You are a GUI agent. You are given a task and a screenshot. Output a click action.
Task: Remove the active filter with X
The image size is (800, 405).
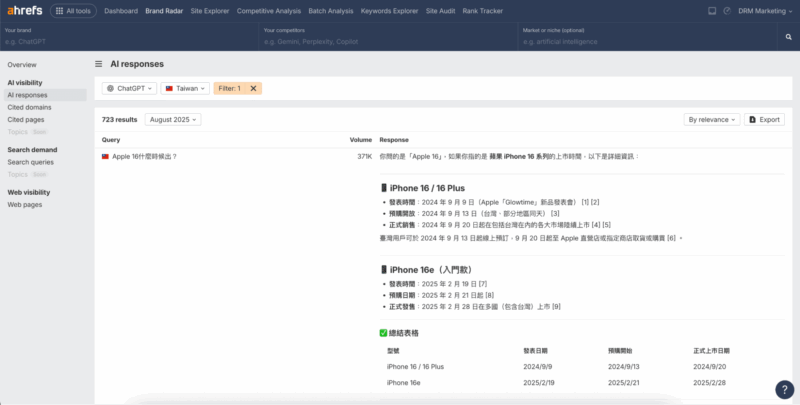click(253, 88)
